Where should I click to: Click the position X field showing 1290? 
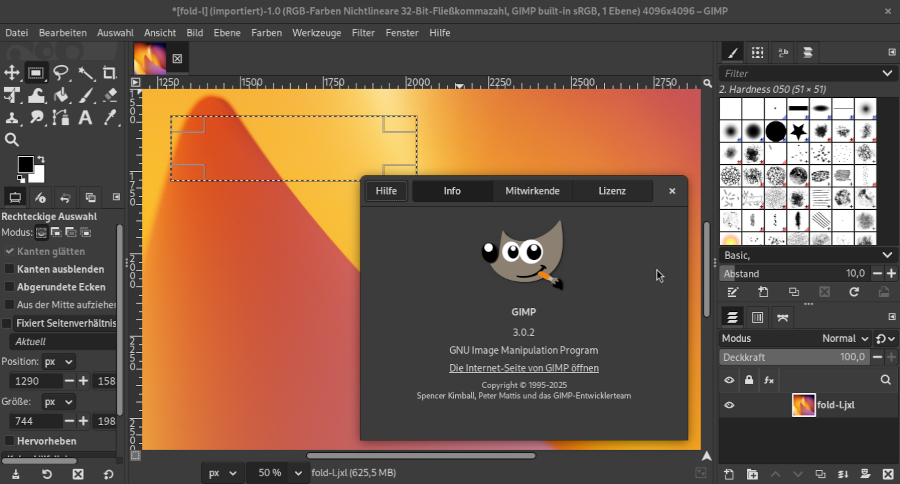tap(35, 381)
